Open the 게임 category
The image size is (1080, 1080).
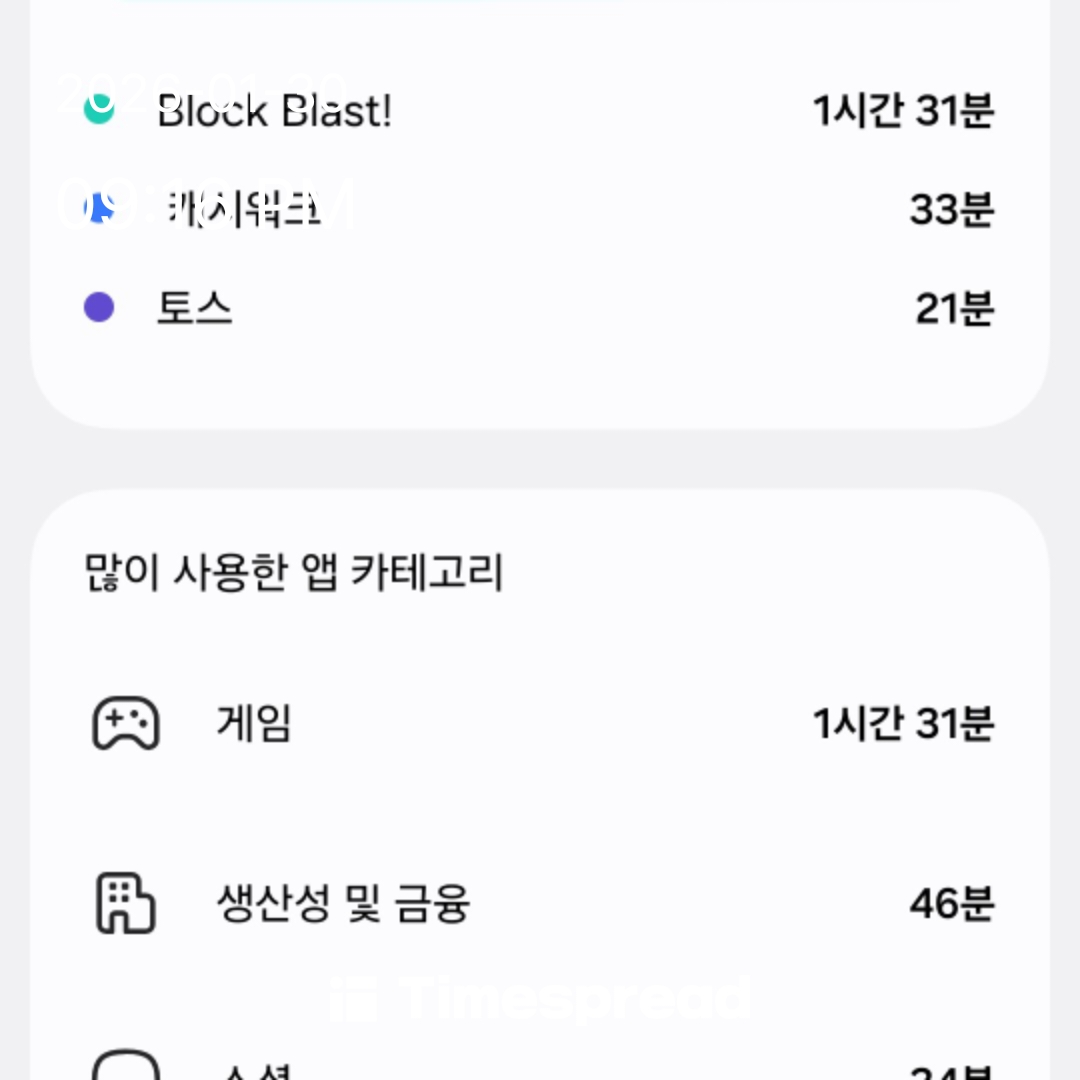coord(254,723)
